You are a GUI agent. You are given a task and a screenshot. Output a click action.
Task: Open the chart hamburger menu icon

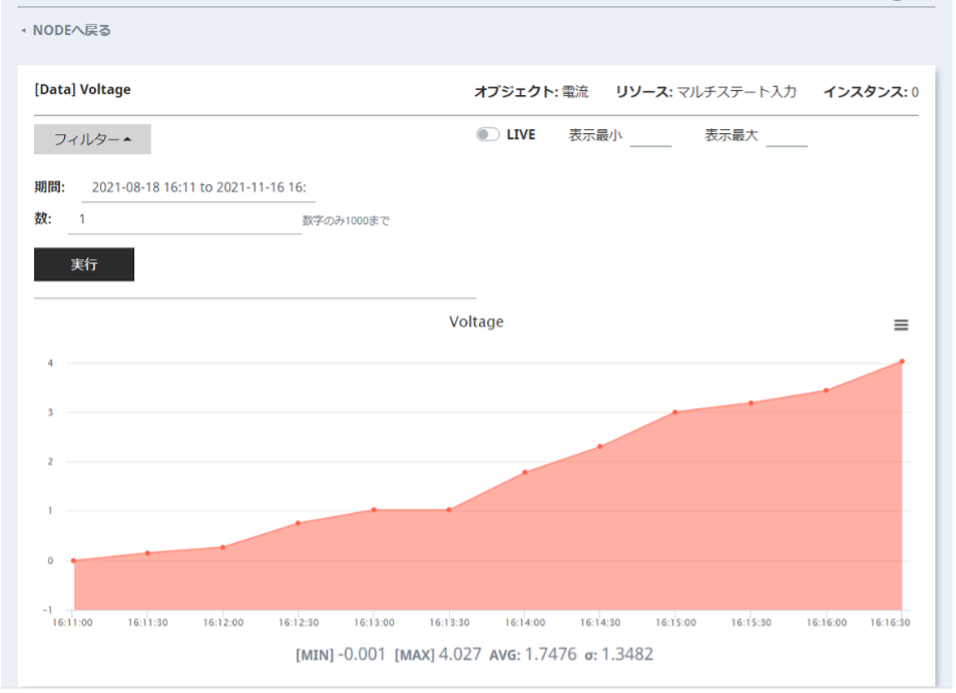coord(901,325)
